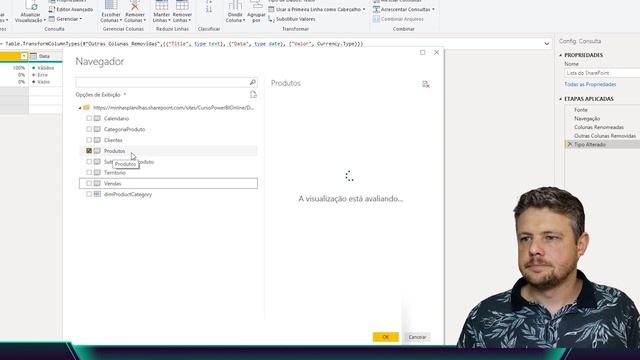Select the Calendario list item

[116, 118]
